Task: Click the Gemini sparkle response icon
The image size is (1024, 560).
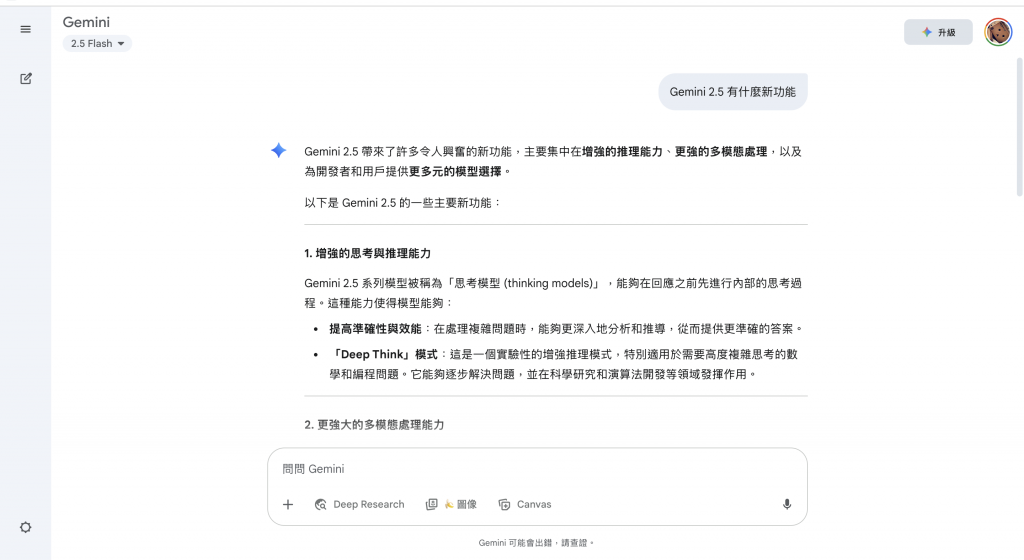Action: tap(279, 151)
